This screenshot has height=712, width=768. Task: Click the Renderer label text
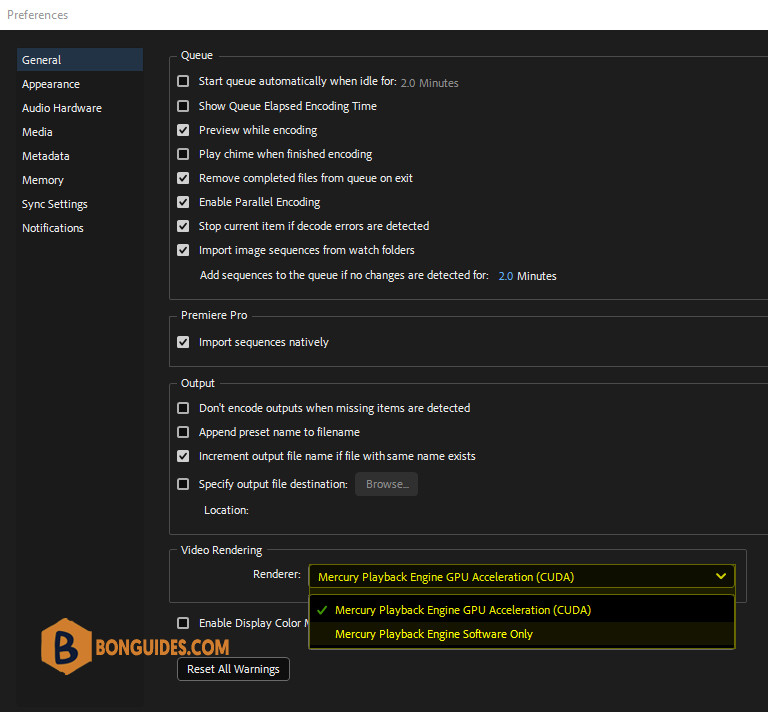(x=277, y=574)
